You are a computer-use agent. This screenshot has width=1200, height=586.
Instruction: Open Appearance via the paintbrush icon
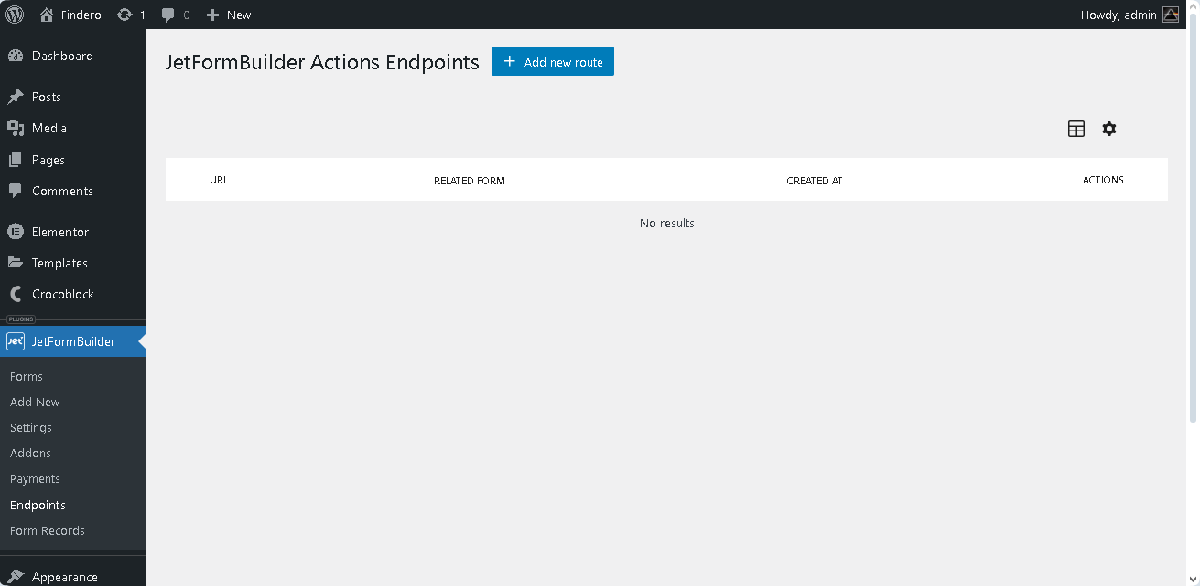(14, 575)
